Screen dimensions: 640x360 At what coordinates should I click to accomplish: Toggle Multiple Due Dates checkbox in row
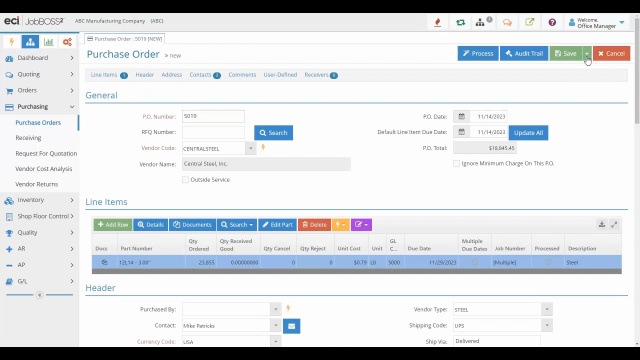click(475, 262)
